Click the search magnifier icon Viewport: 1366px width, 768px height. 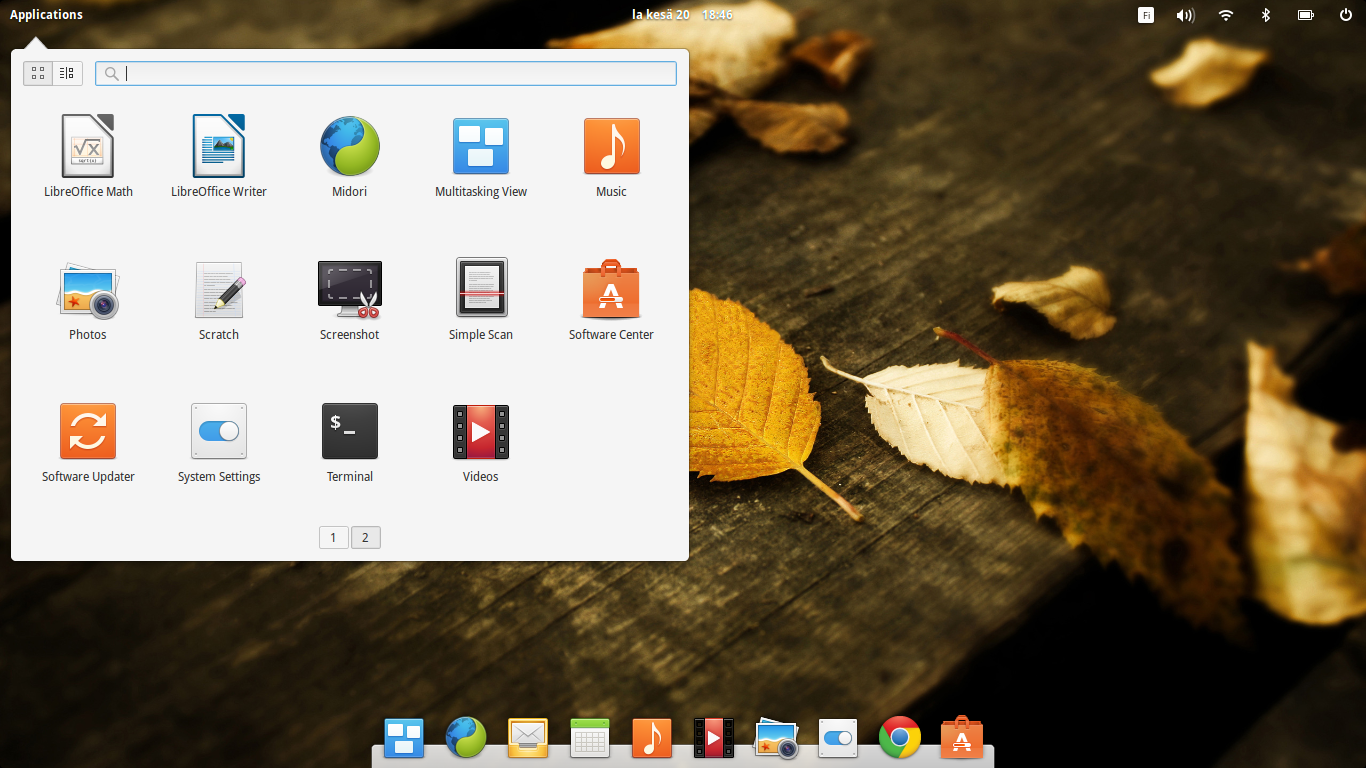pos(112,73)
